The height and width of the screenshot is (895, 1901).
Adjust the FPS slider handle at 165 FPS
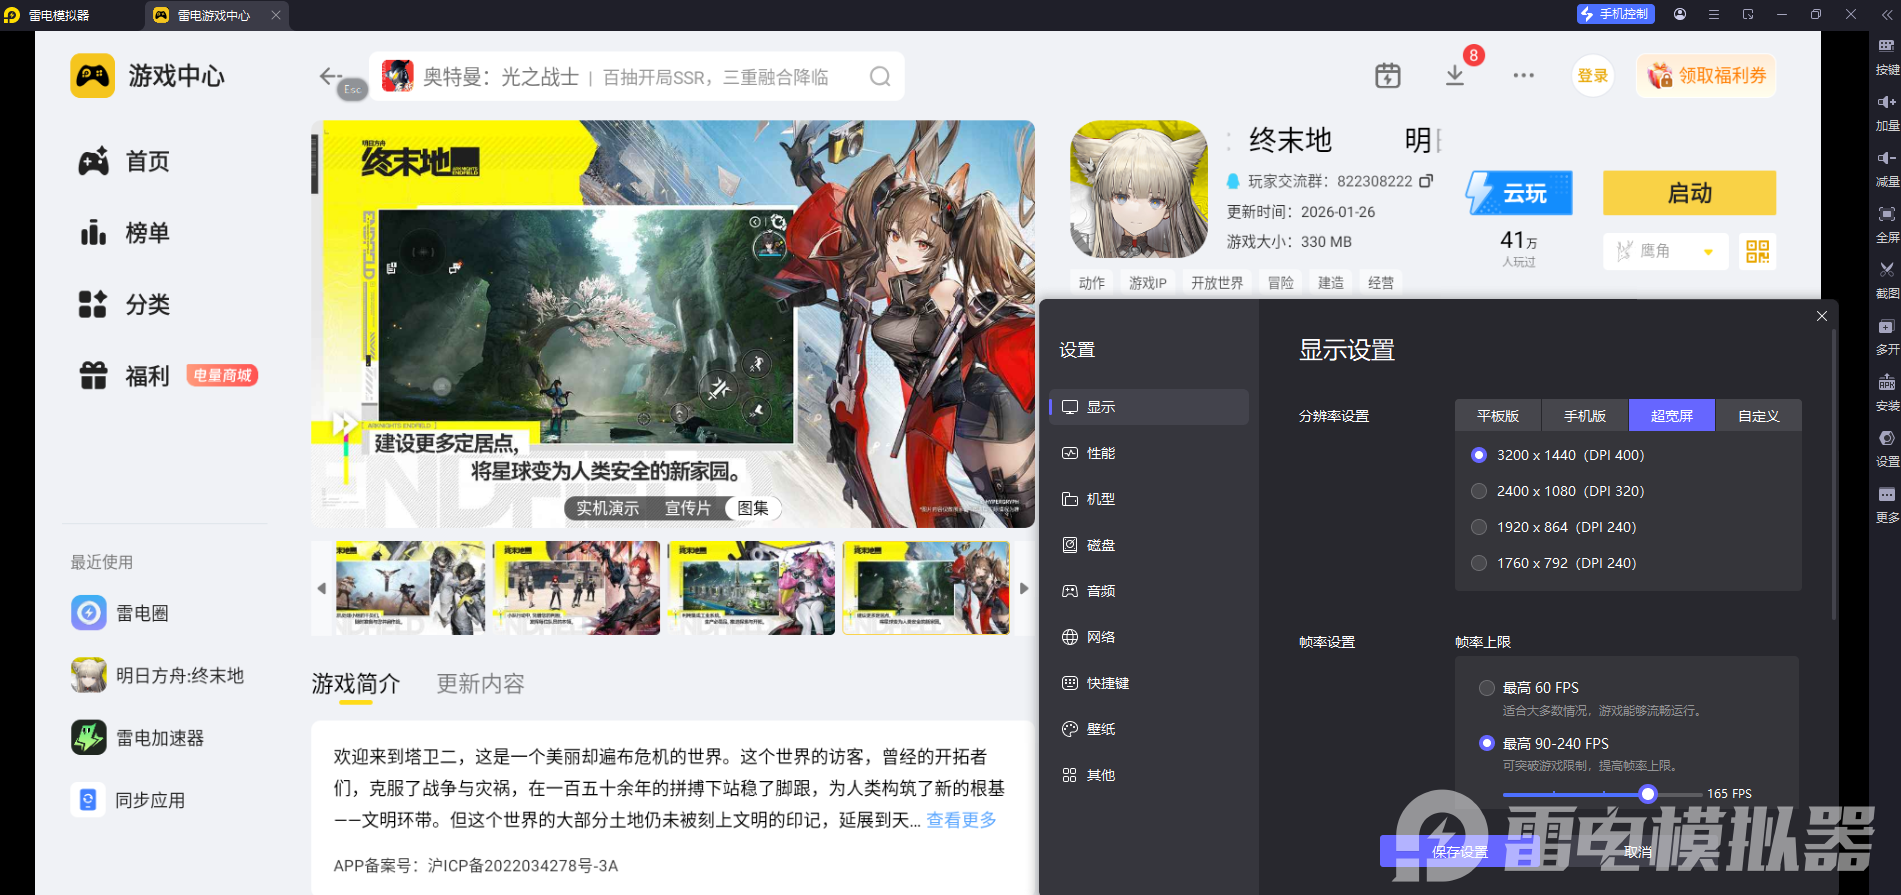(1648, 794)
